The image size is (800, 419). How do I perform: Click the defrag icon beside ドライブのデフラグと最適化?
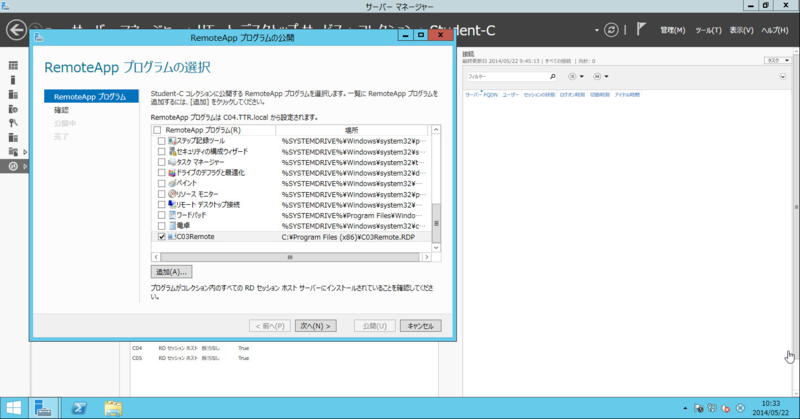(x=172, y=172)
